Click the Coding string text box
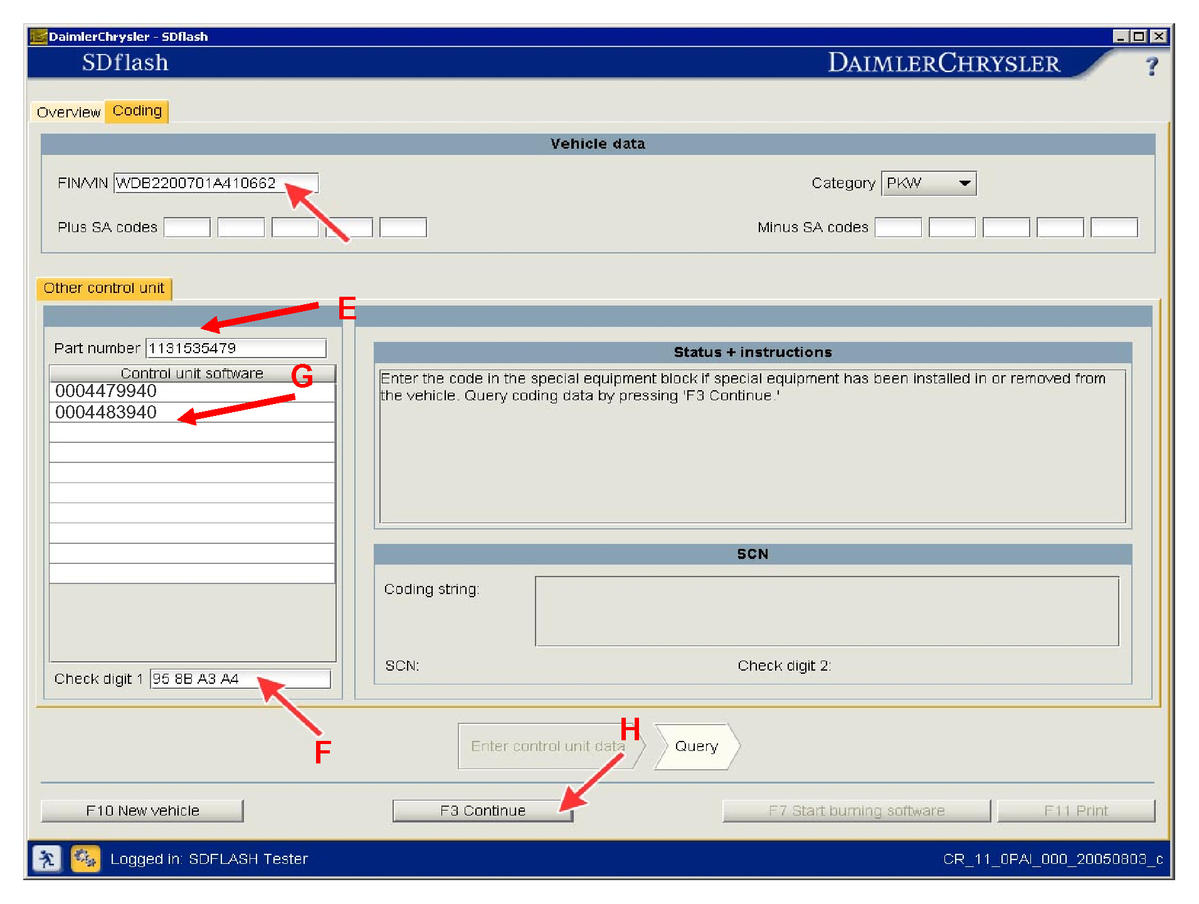 [826, 611]
